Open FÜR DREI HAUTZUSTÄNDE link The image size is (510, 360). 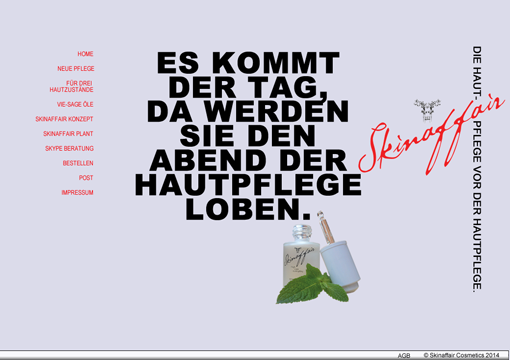72,86
